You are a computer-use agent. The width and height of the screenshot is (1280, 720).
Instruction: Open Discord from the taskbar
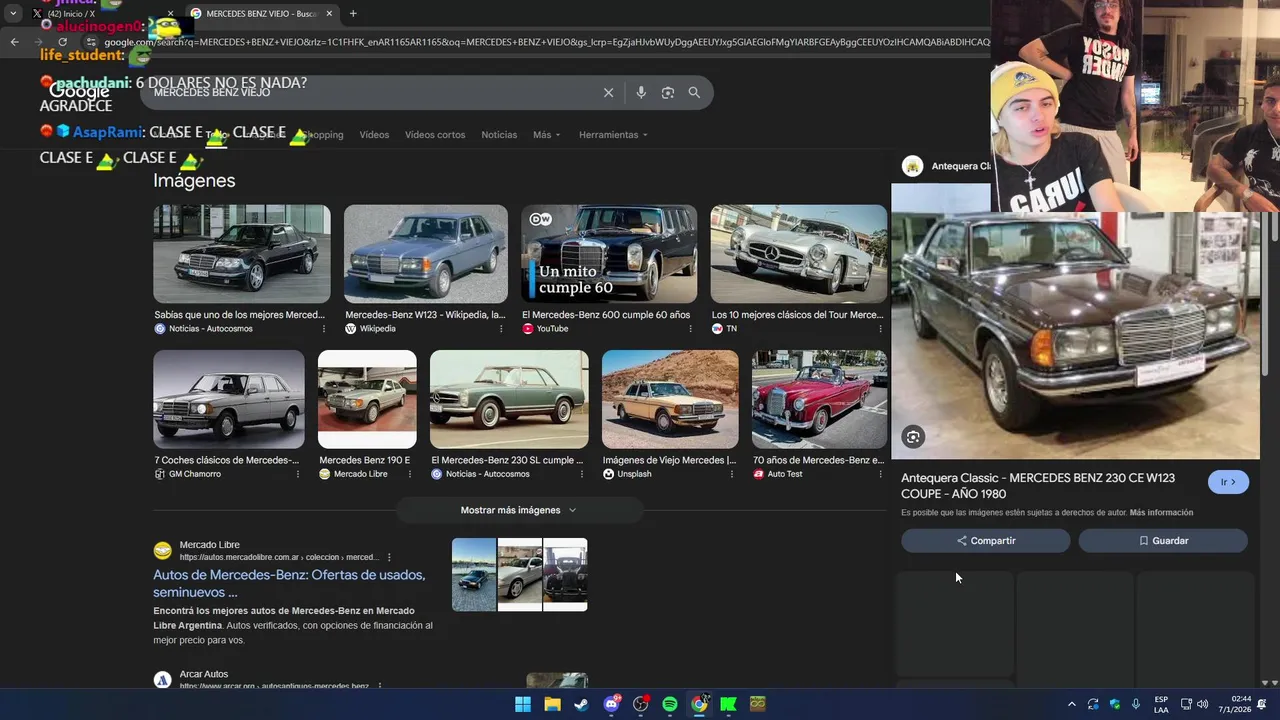click(x=611, y=704)
